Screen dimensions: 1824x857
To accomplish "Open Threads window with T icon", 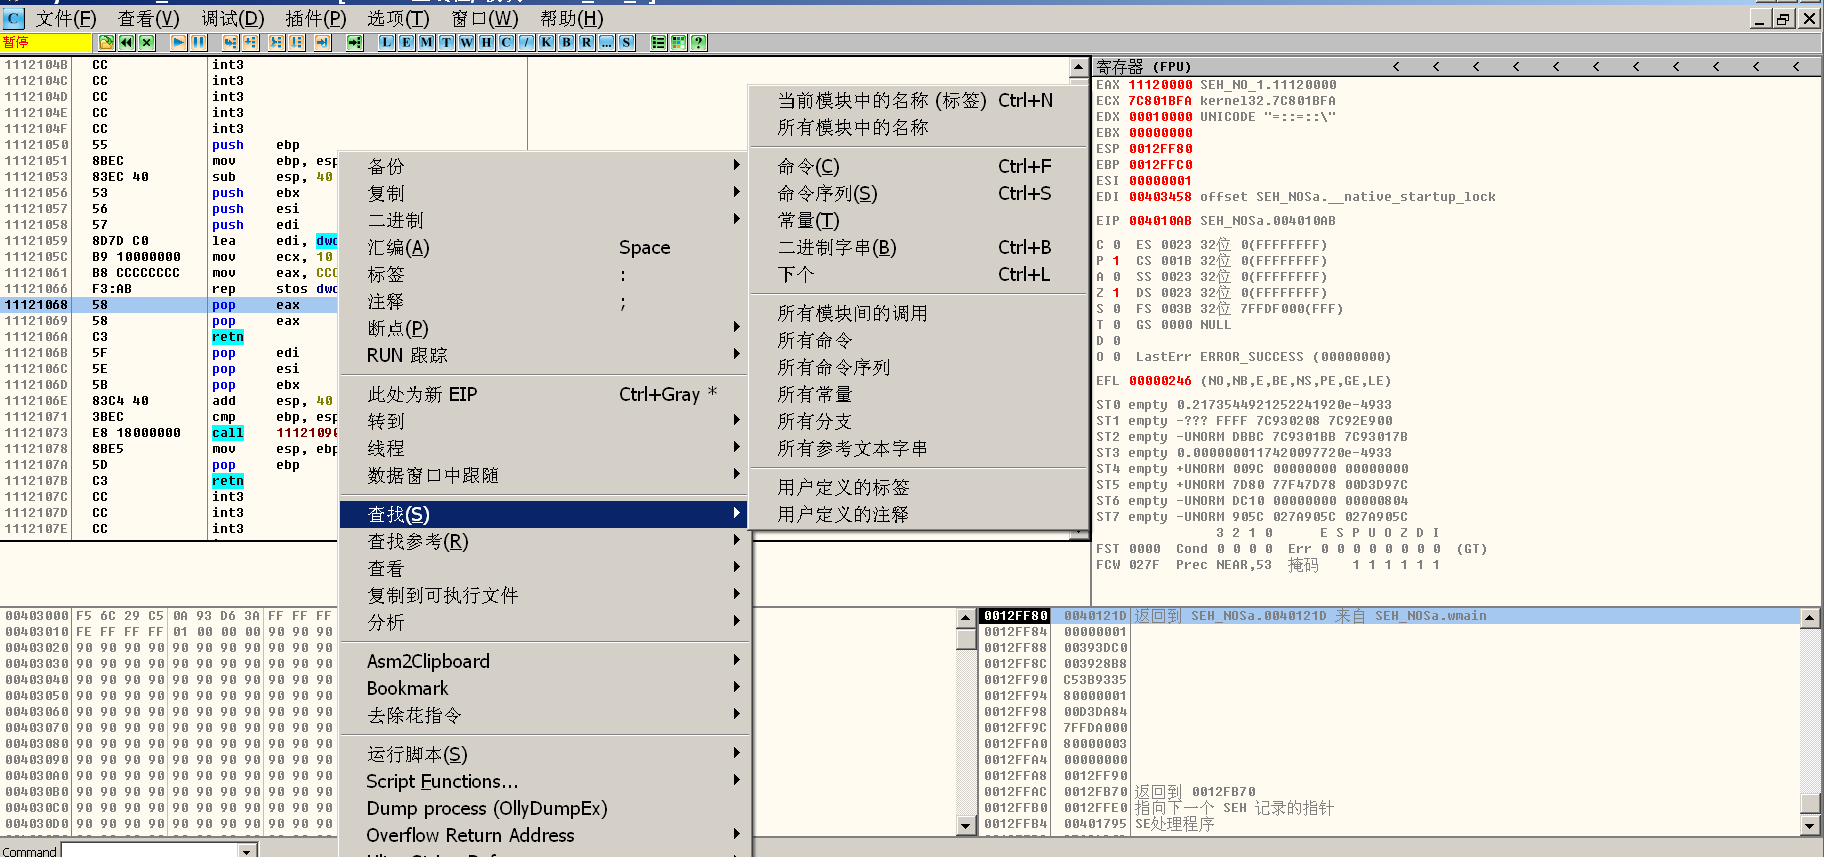I will click(446, 42).
